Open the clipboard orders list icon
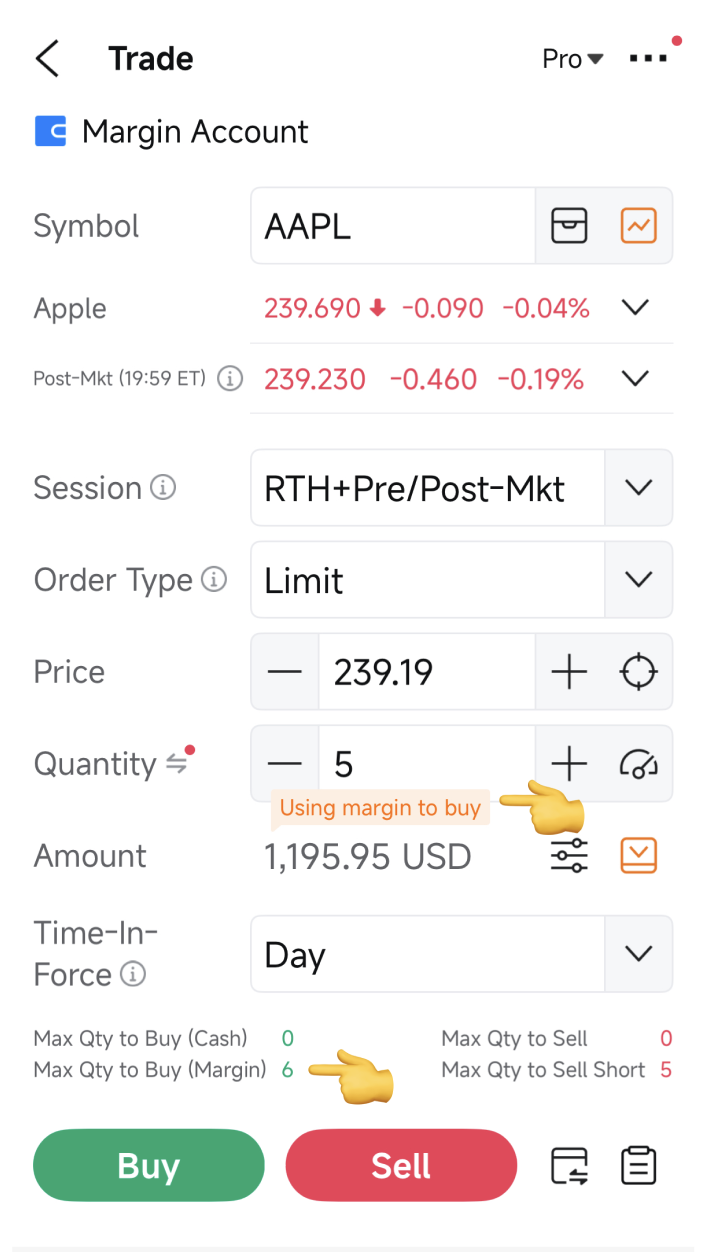Viewport: 716px width, 1252px height. tap(638, 1166)
